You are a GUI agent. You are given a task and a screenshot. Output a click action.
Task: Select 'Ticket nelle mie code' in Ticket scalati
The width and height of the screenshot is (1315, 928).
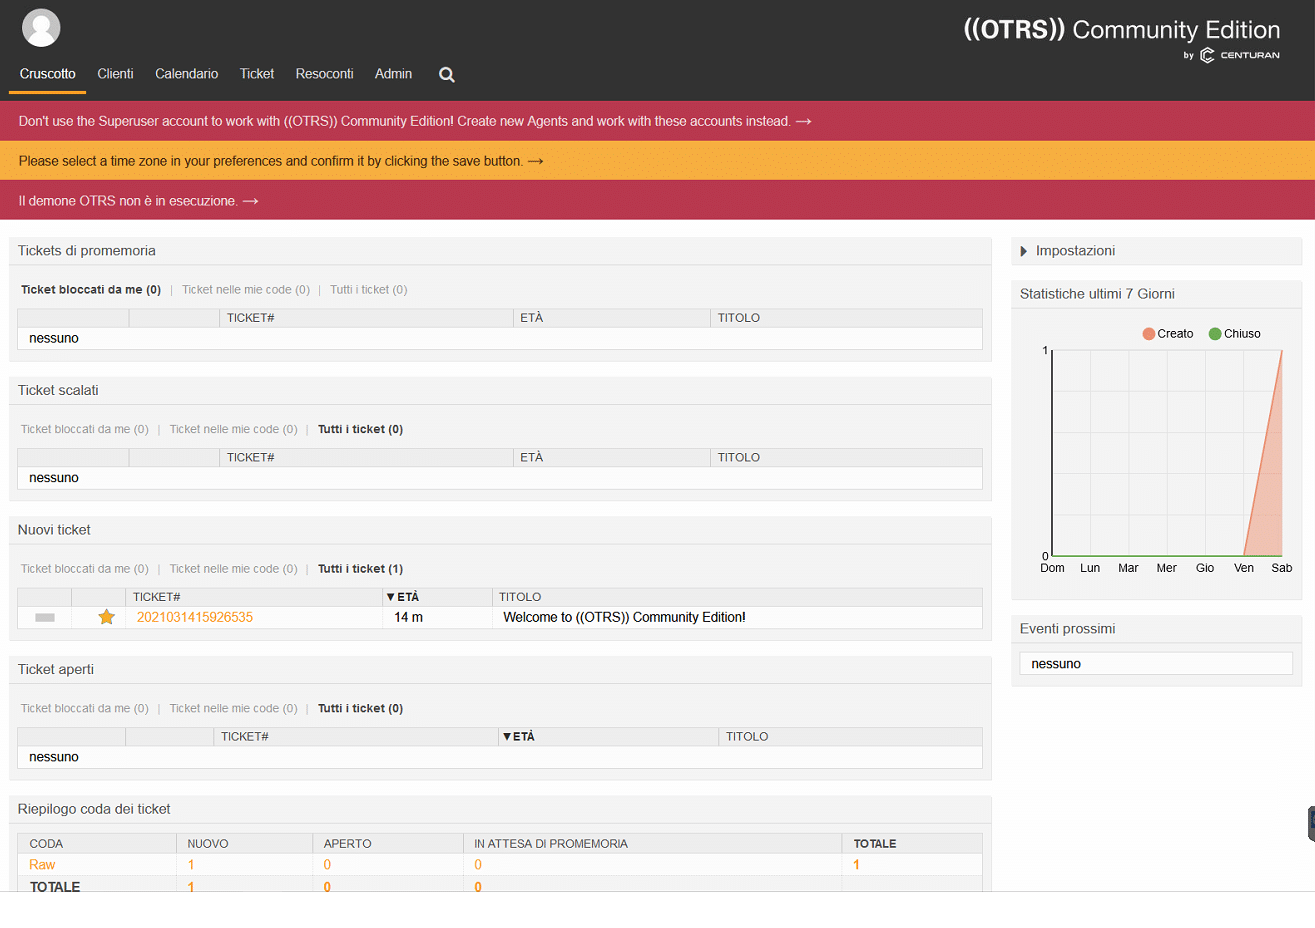tap(234, 429)
